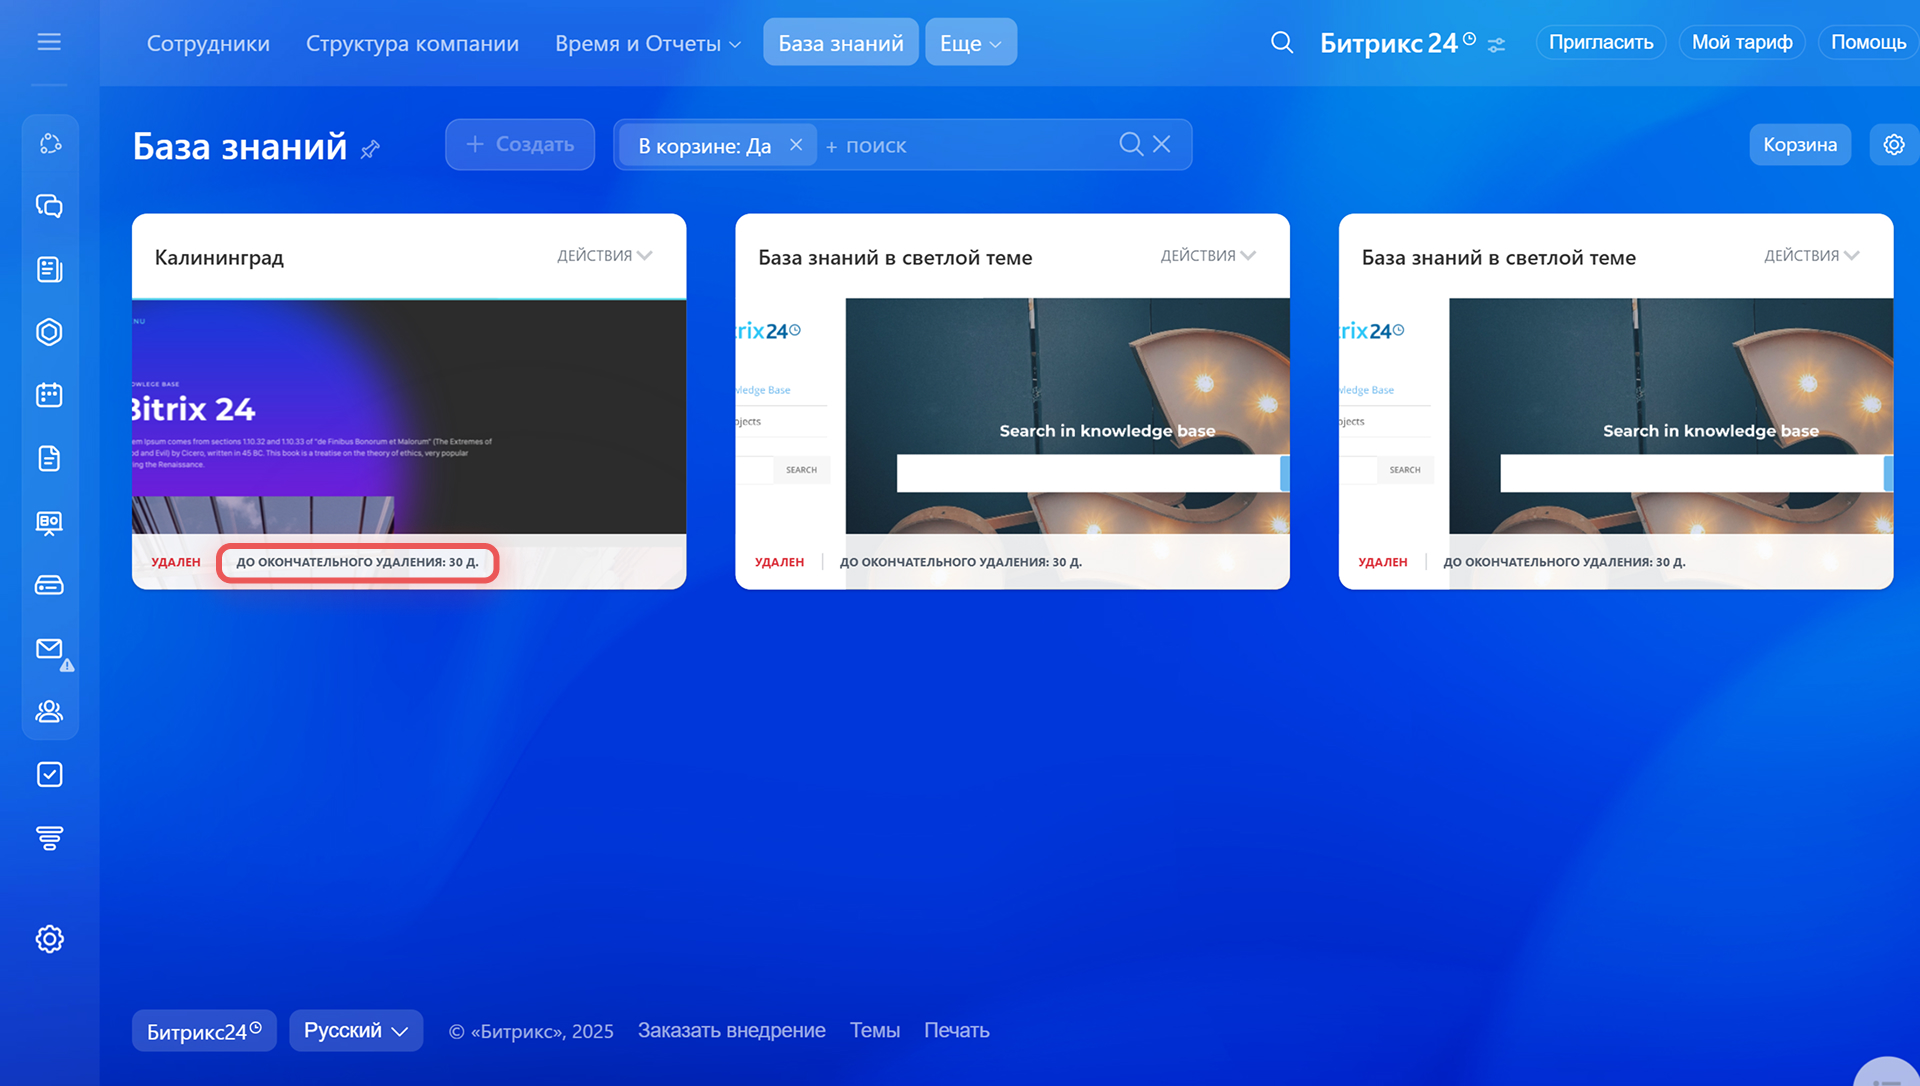
Task: Click the '© «Битрикс», 2025' footer text
Action: (531, 1032)
